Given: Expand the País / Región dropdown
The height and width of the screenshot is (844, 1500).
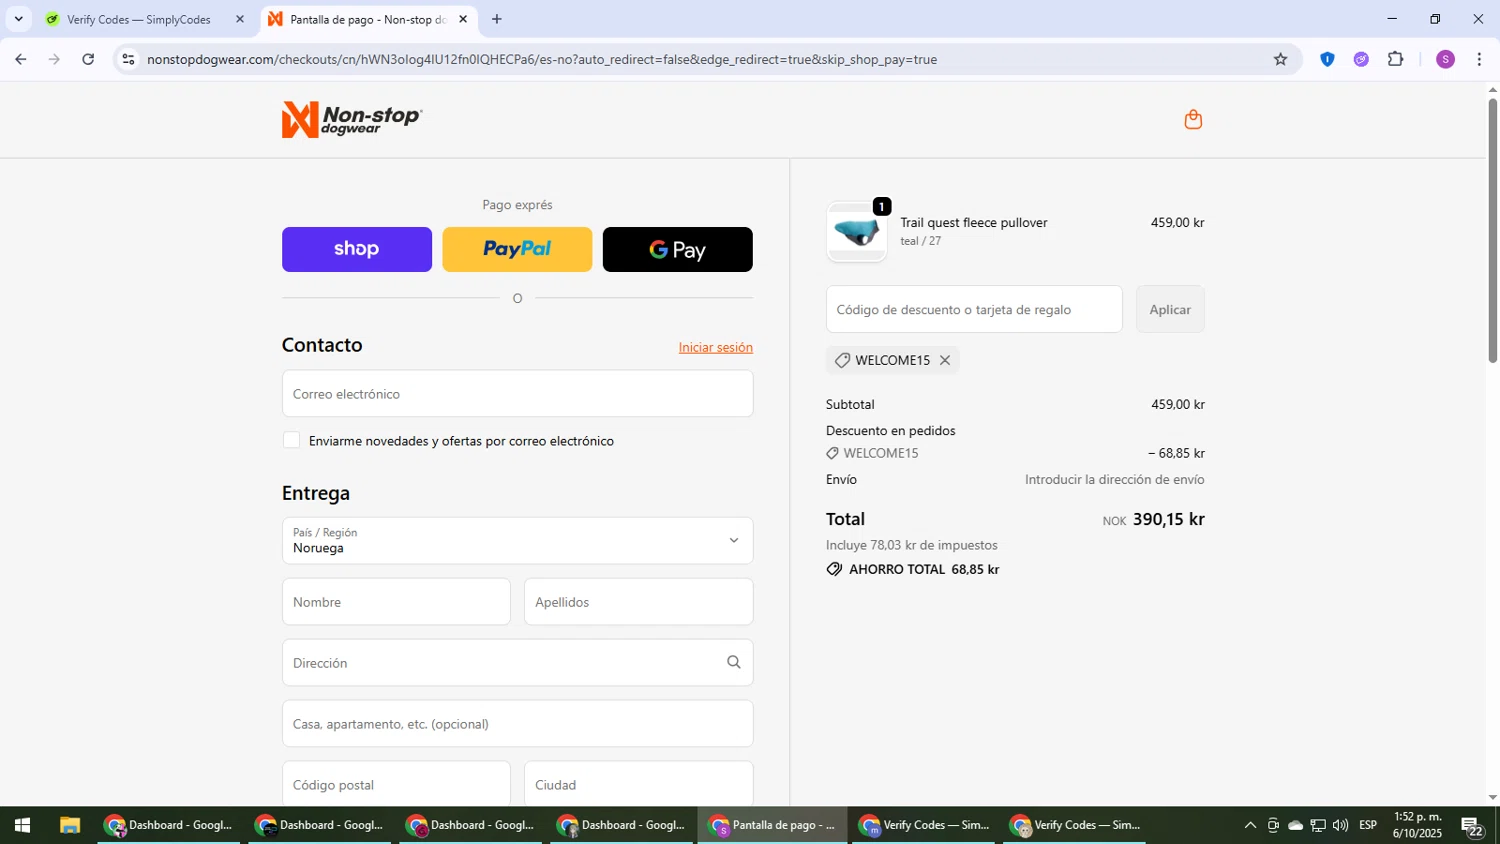Looking at the screenshot, I should tap(517, 540).
